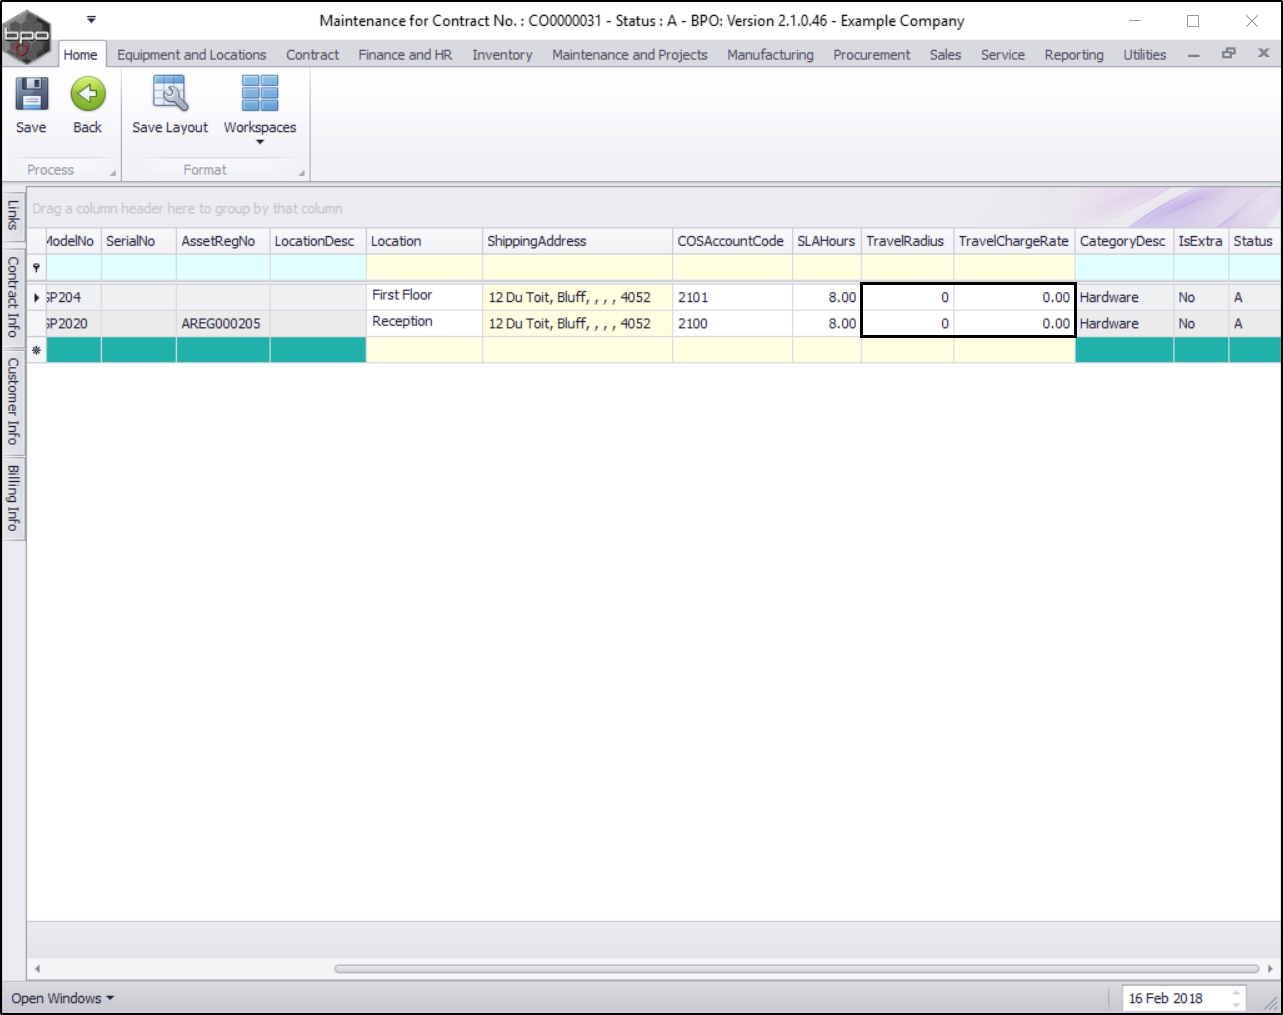Open the Open Windows dropdown
The width and height of the screenshot is (1283, 1015).
click(63, 998)
